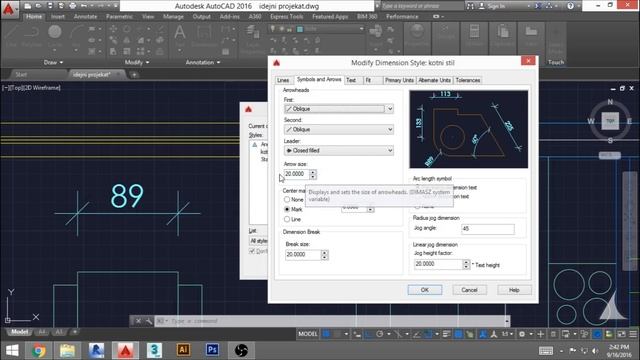Switch to the Primary Units tab
Image resolution: width=640 pixels, height=360 pixels.
pos(399,80)
